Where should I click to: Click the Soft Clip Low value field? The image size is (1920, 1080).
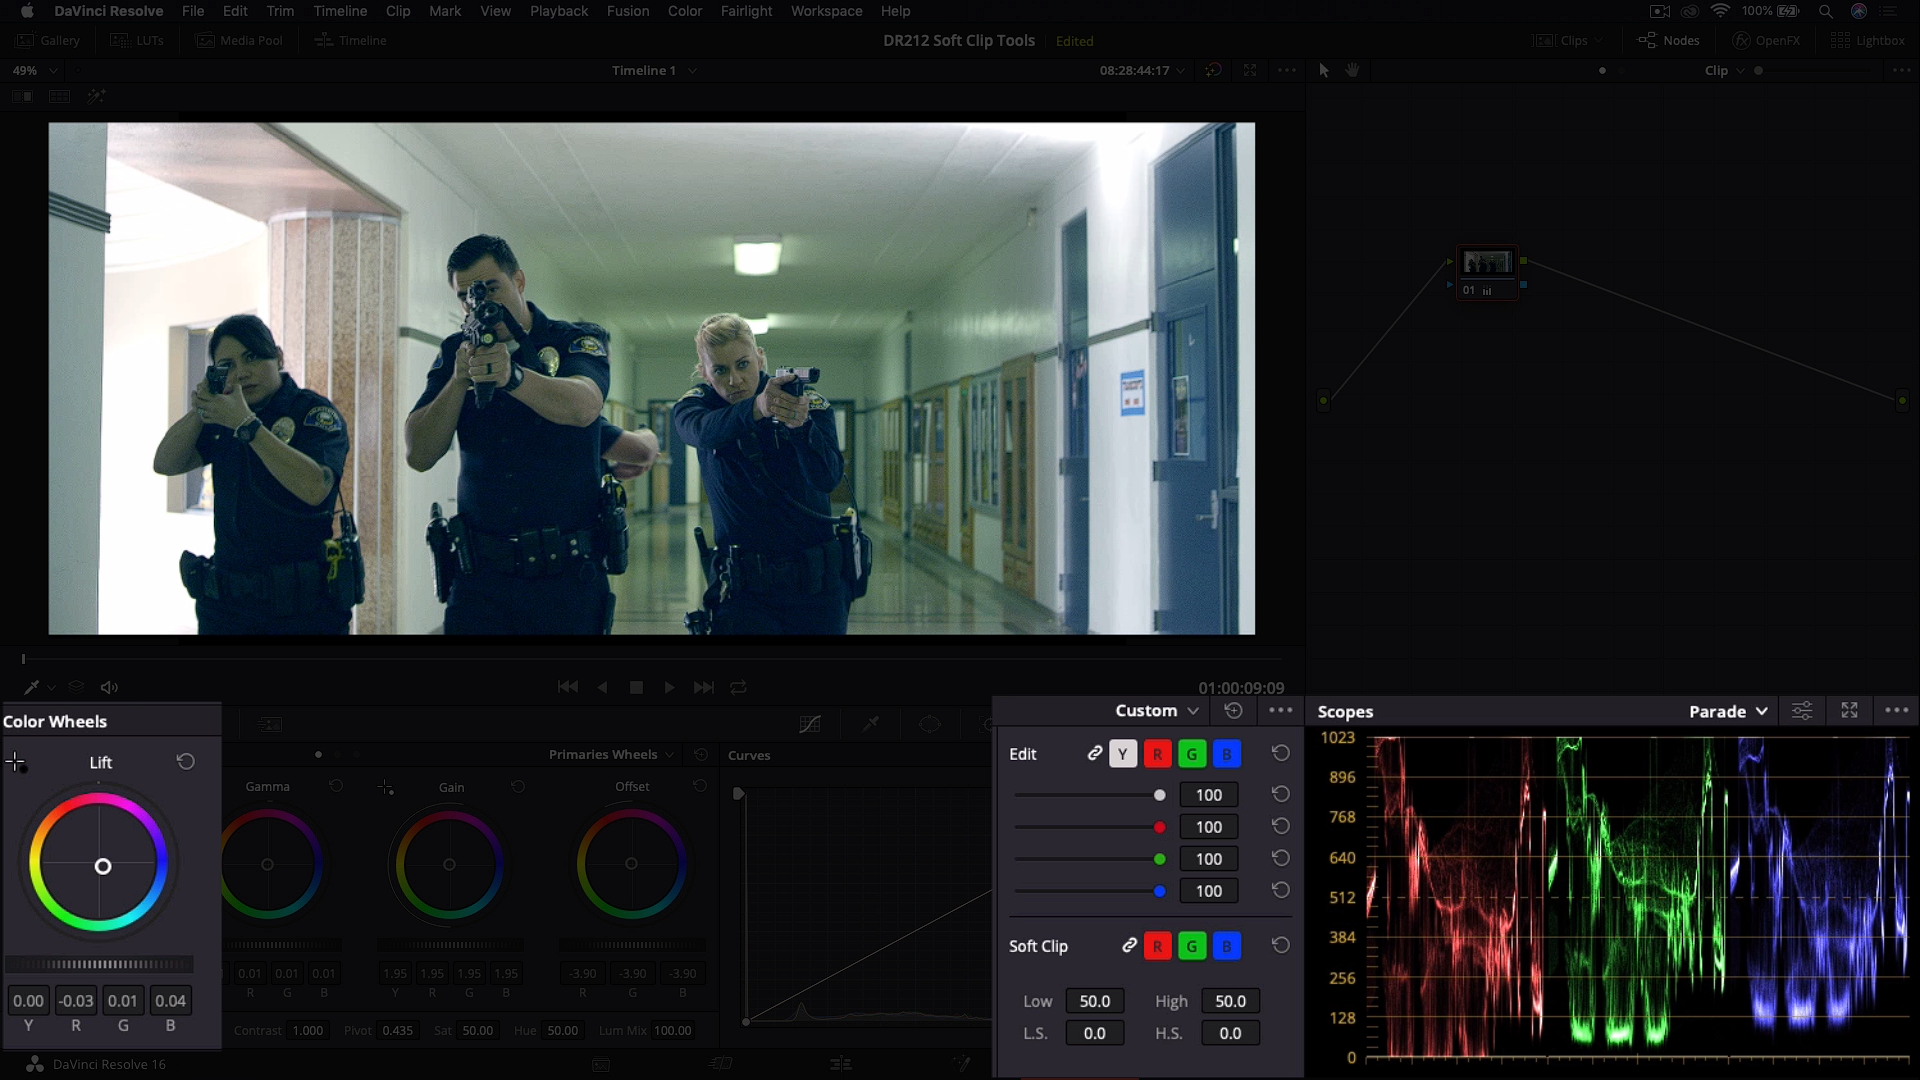coord(1095,1001)
